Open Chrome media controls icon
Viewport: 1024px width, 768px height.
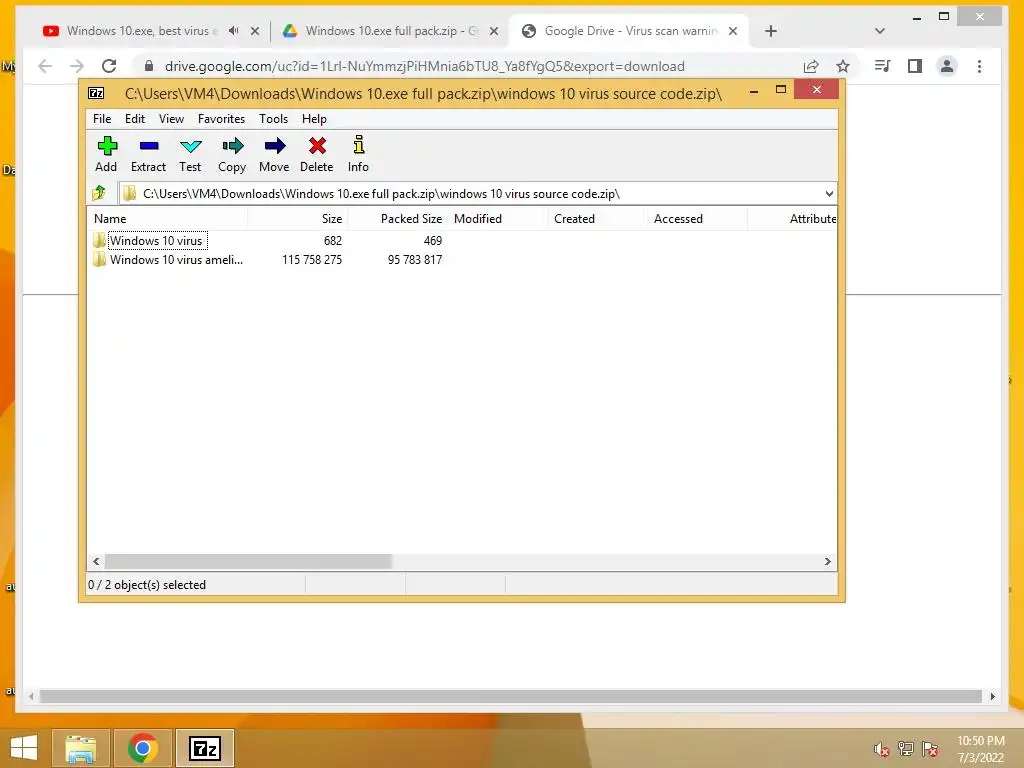[x=882, y=66]
